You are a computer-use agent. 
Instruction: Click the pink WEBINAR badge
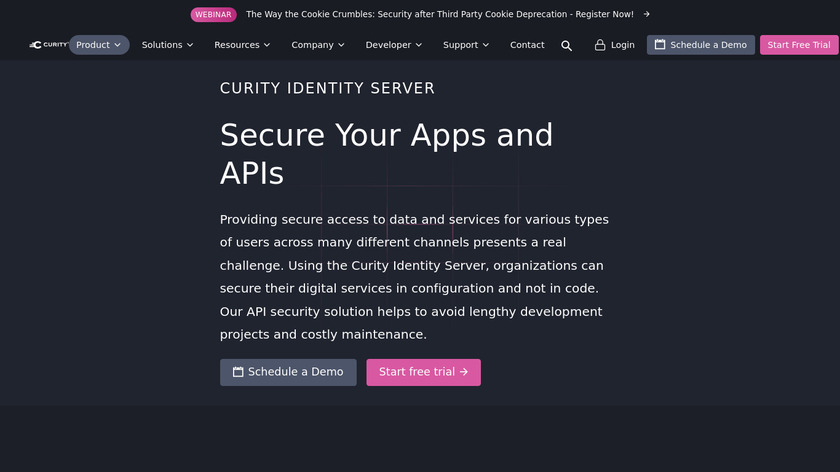pyautogui.click(x=213, y=14)
